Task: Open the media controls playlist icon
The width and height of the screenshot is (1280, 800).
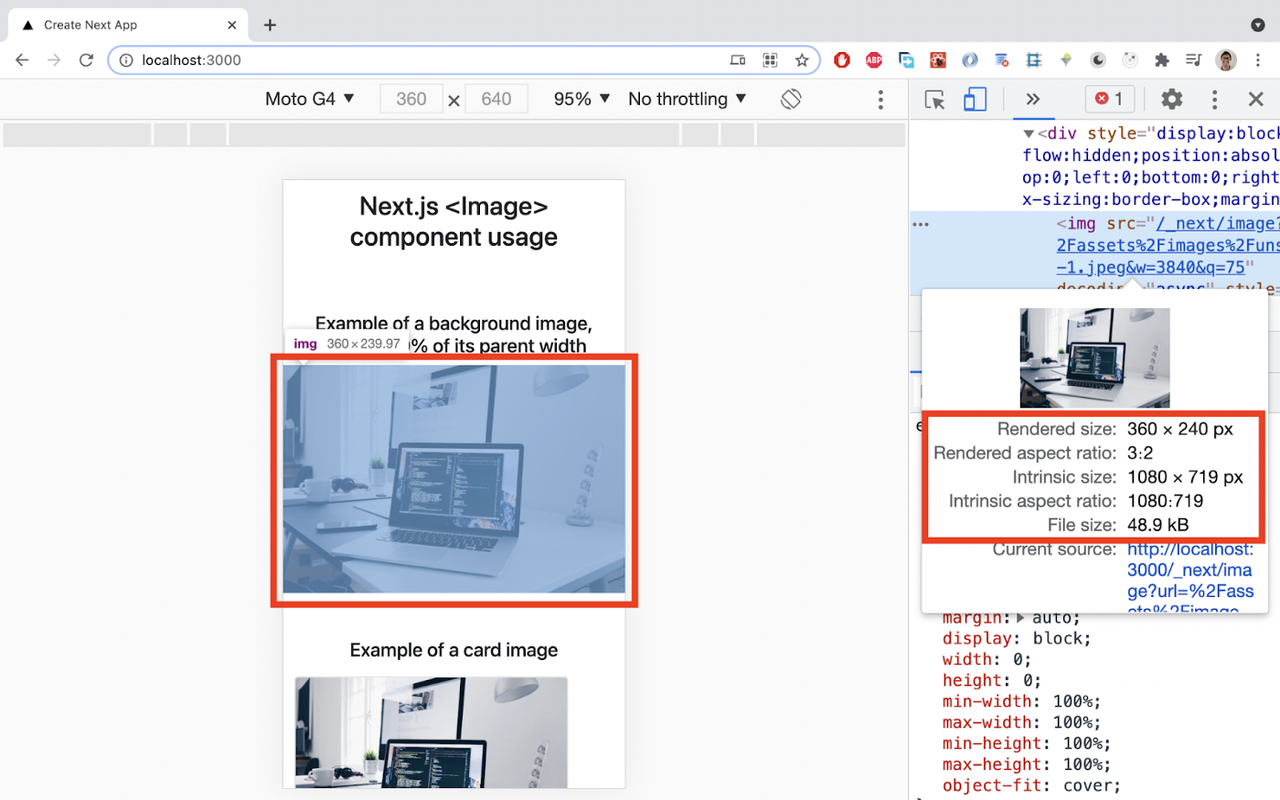Action: 1194,60
